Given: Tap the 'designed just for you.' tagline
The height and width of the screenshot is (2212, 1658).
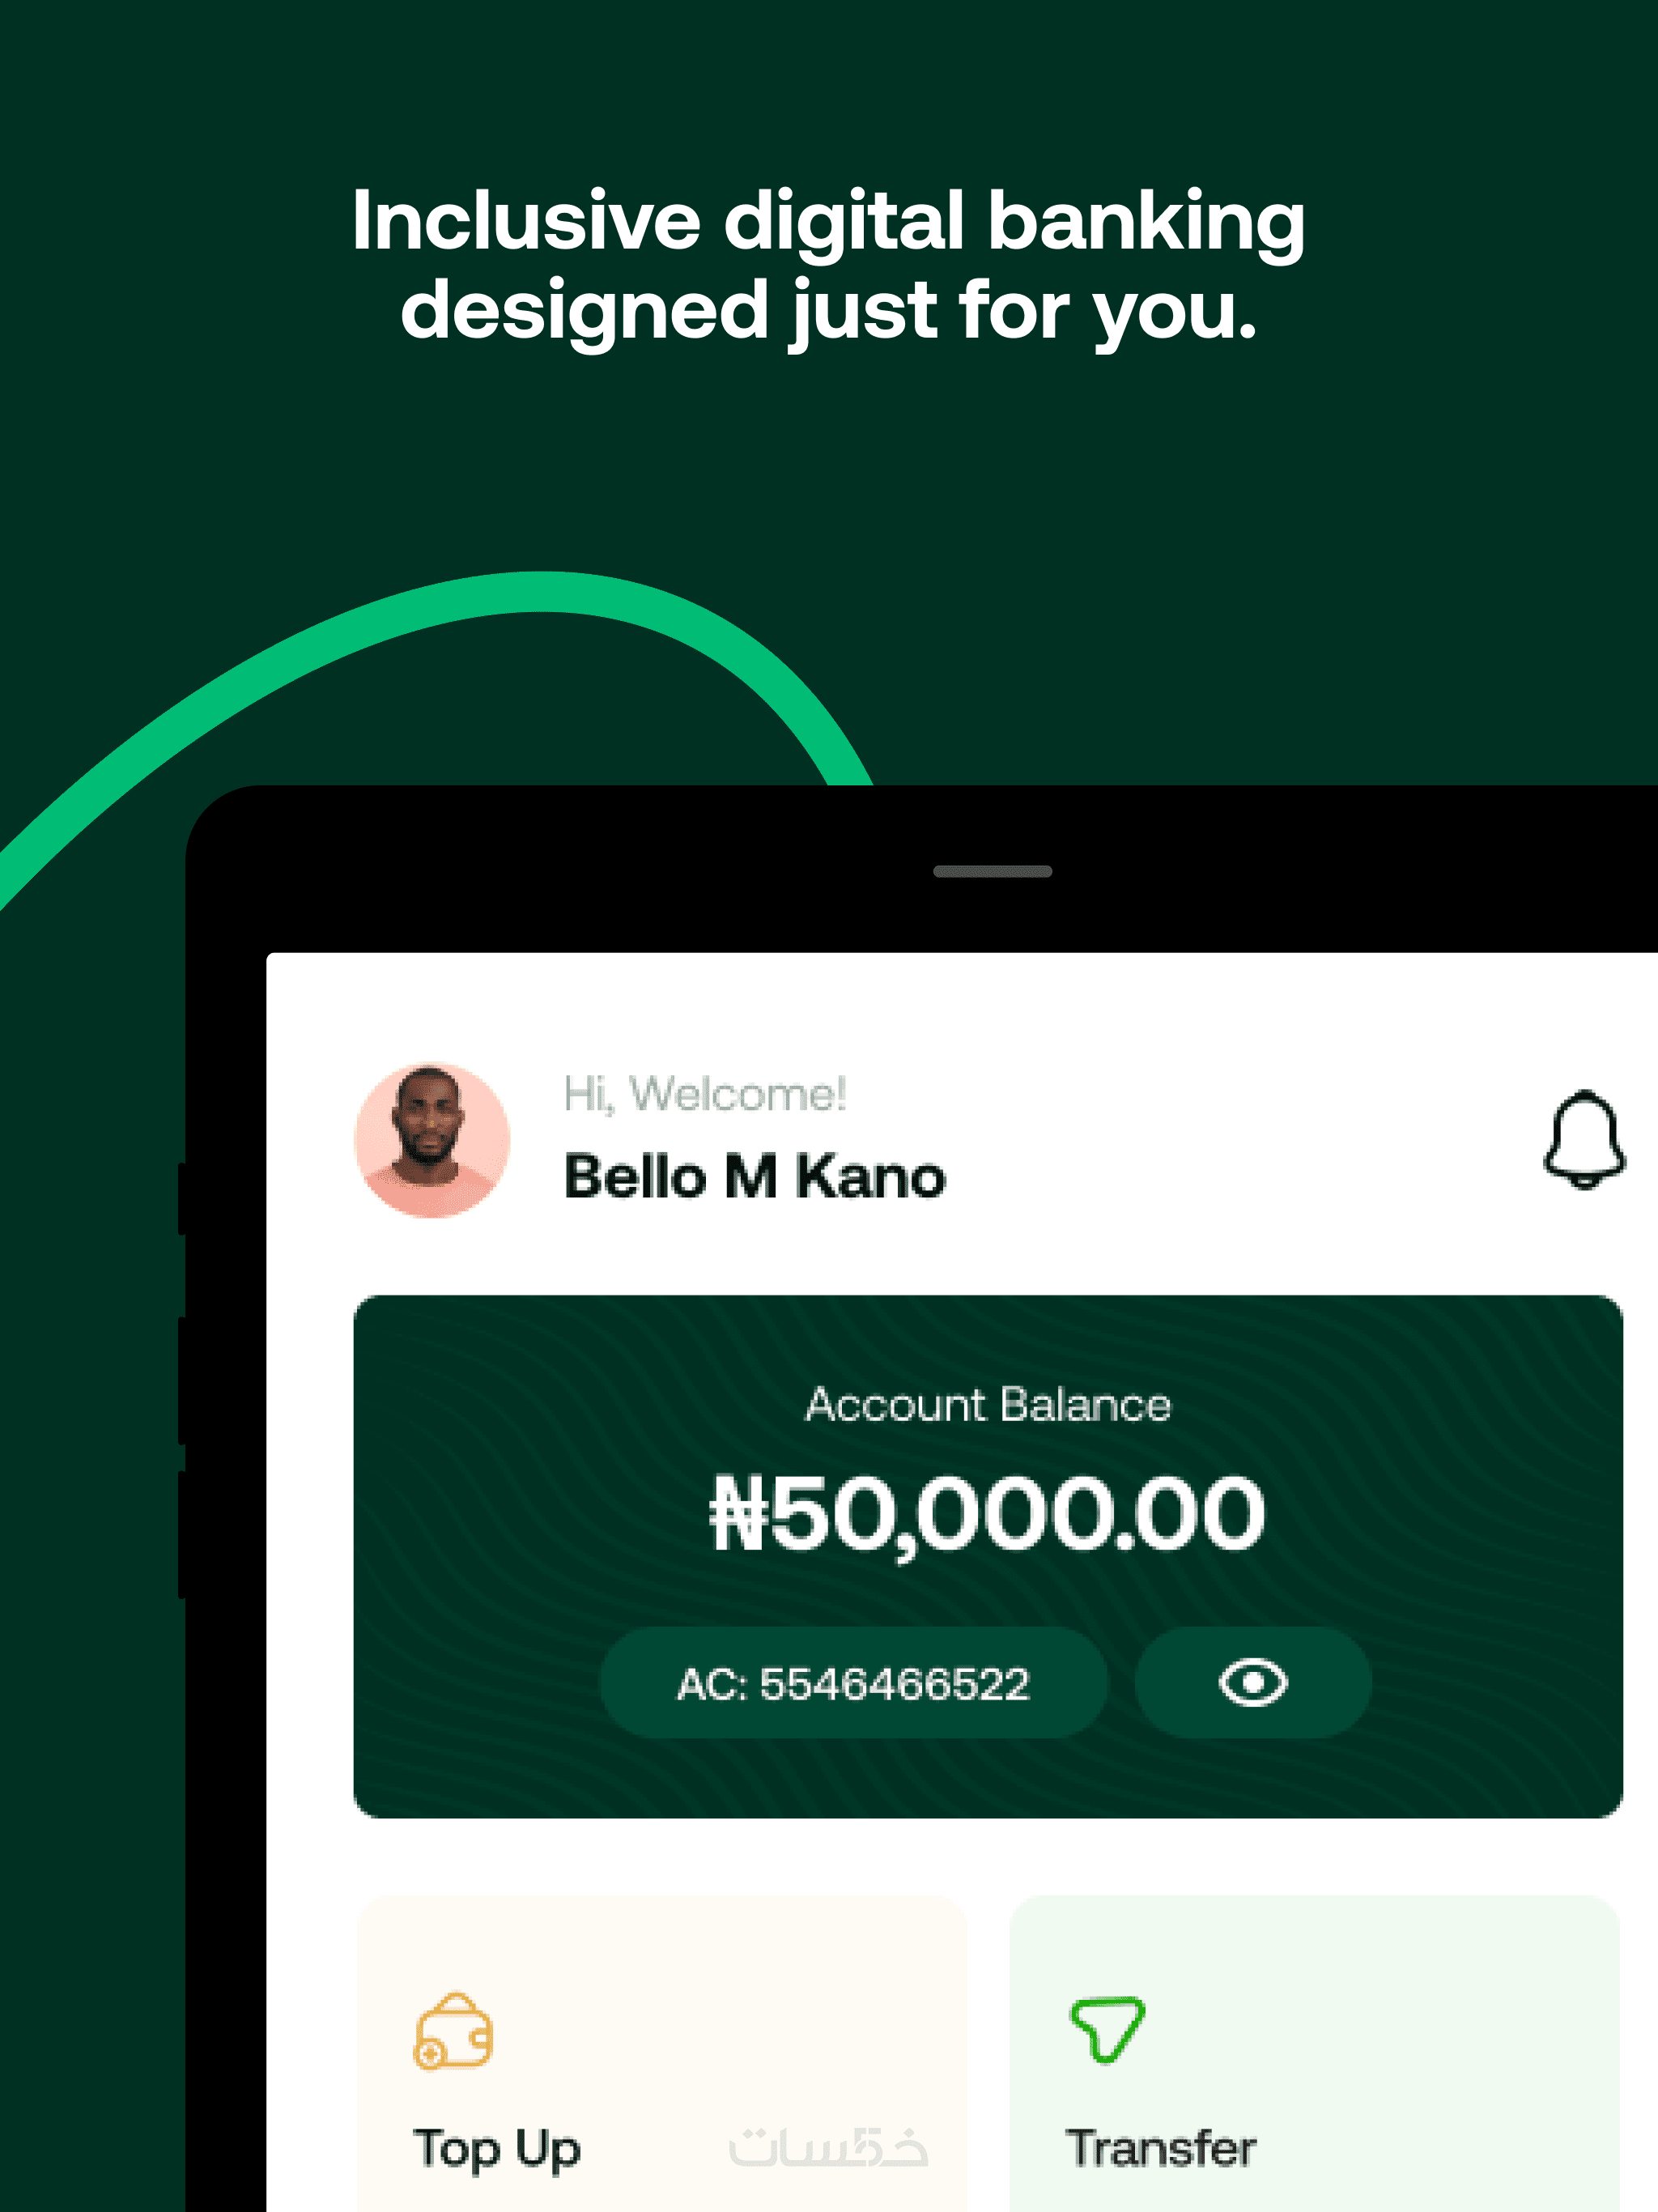Looking at the screenshot, I should (x=828, y=311).
